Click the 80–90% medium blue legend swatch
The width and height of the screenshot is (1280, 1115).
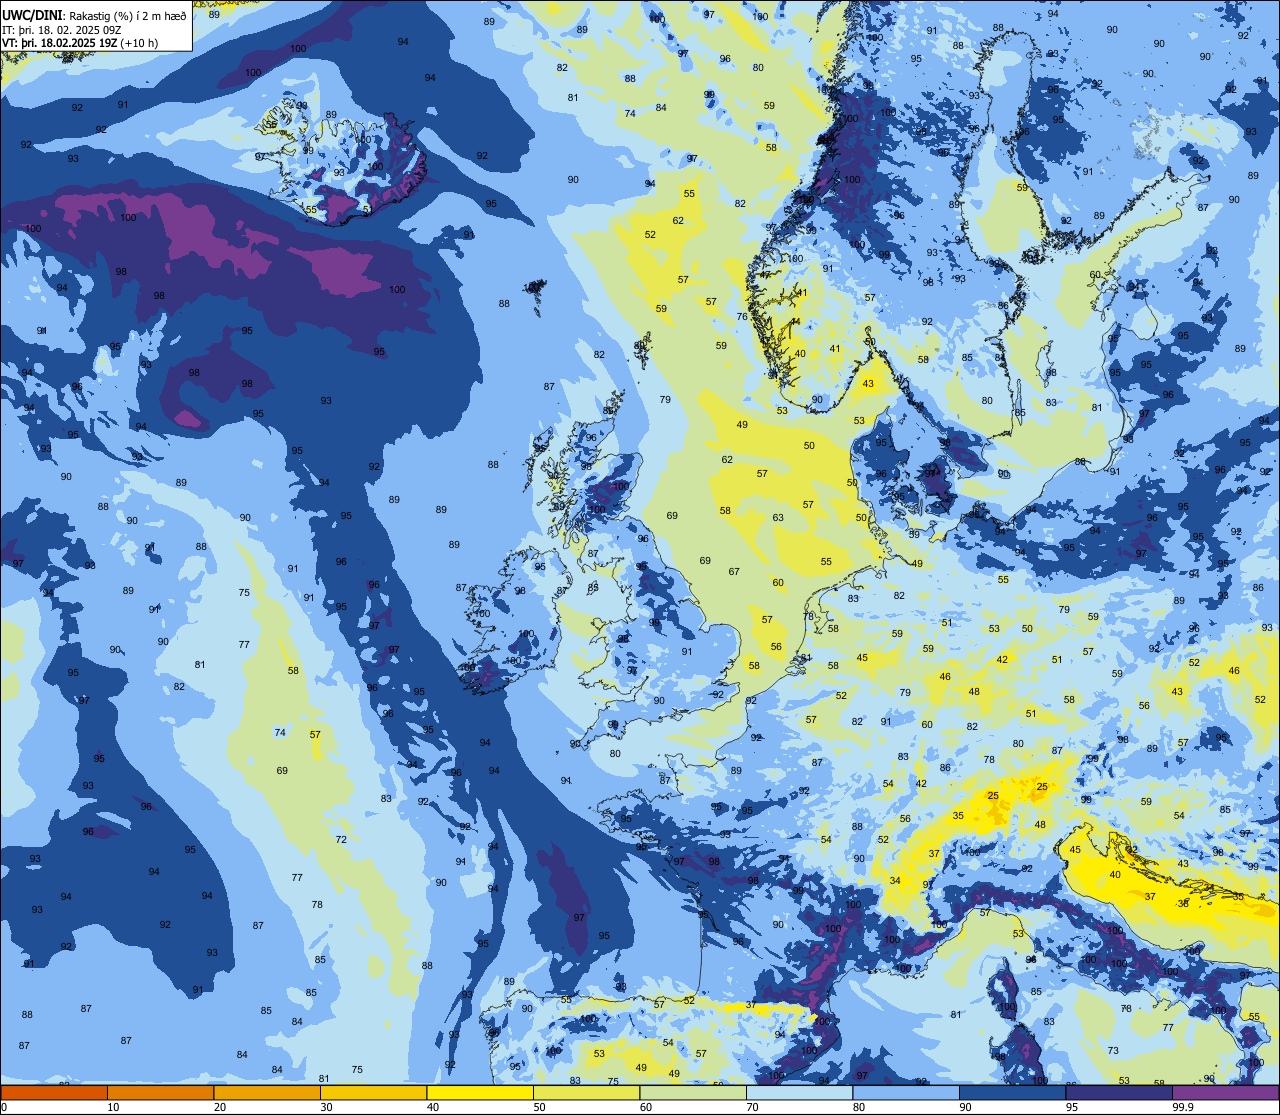pyautogui.click(x=906, y=1092)
